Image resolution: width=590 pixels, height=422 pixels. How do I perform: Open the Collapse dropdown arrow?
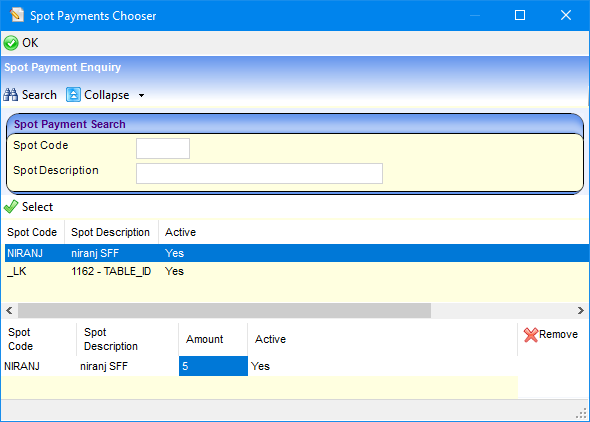tap(141, 96)
